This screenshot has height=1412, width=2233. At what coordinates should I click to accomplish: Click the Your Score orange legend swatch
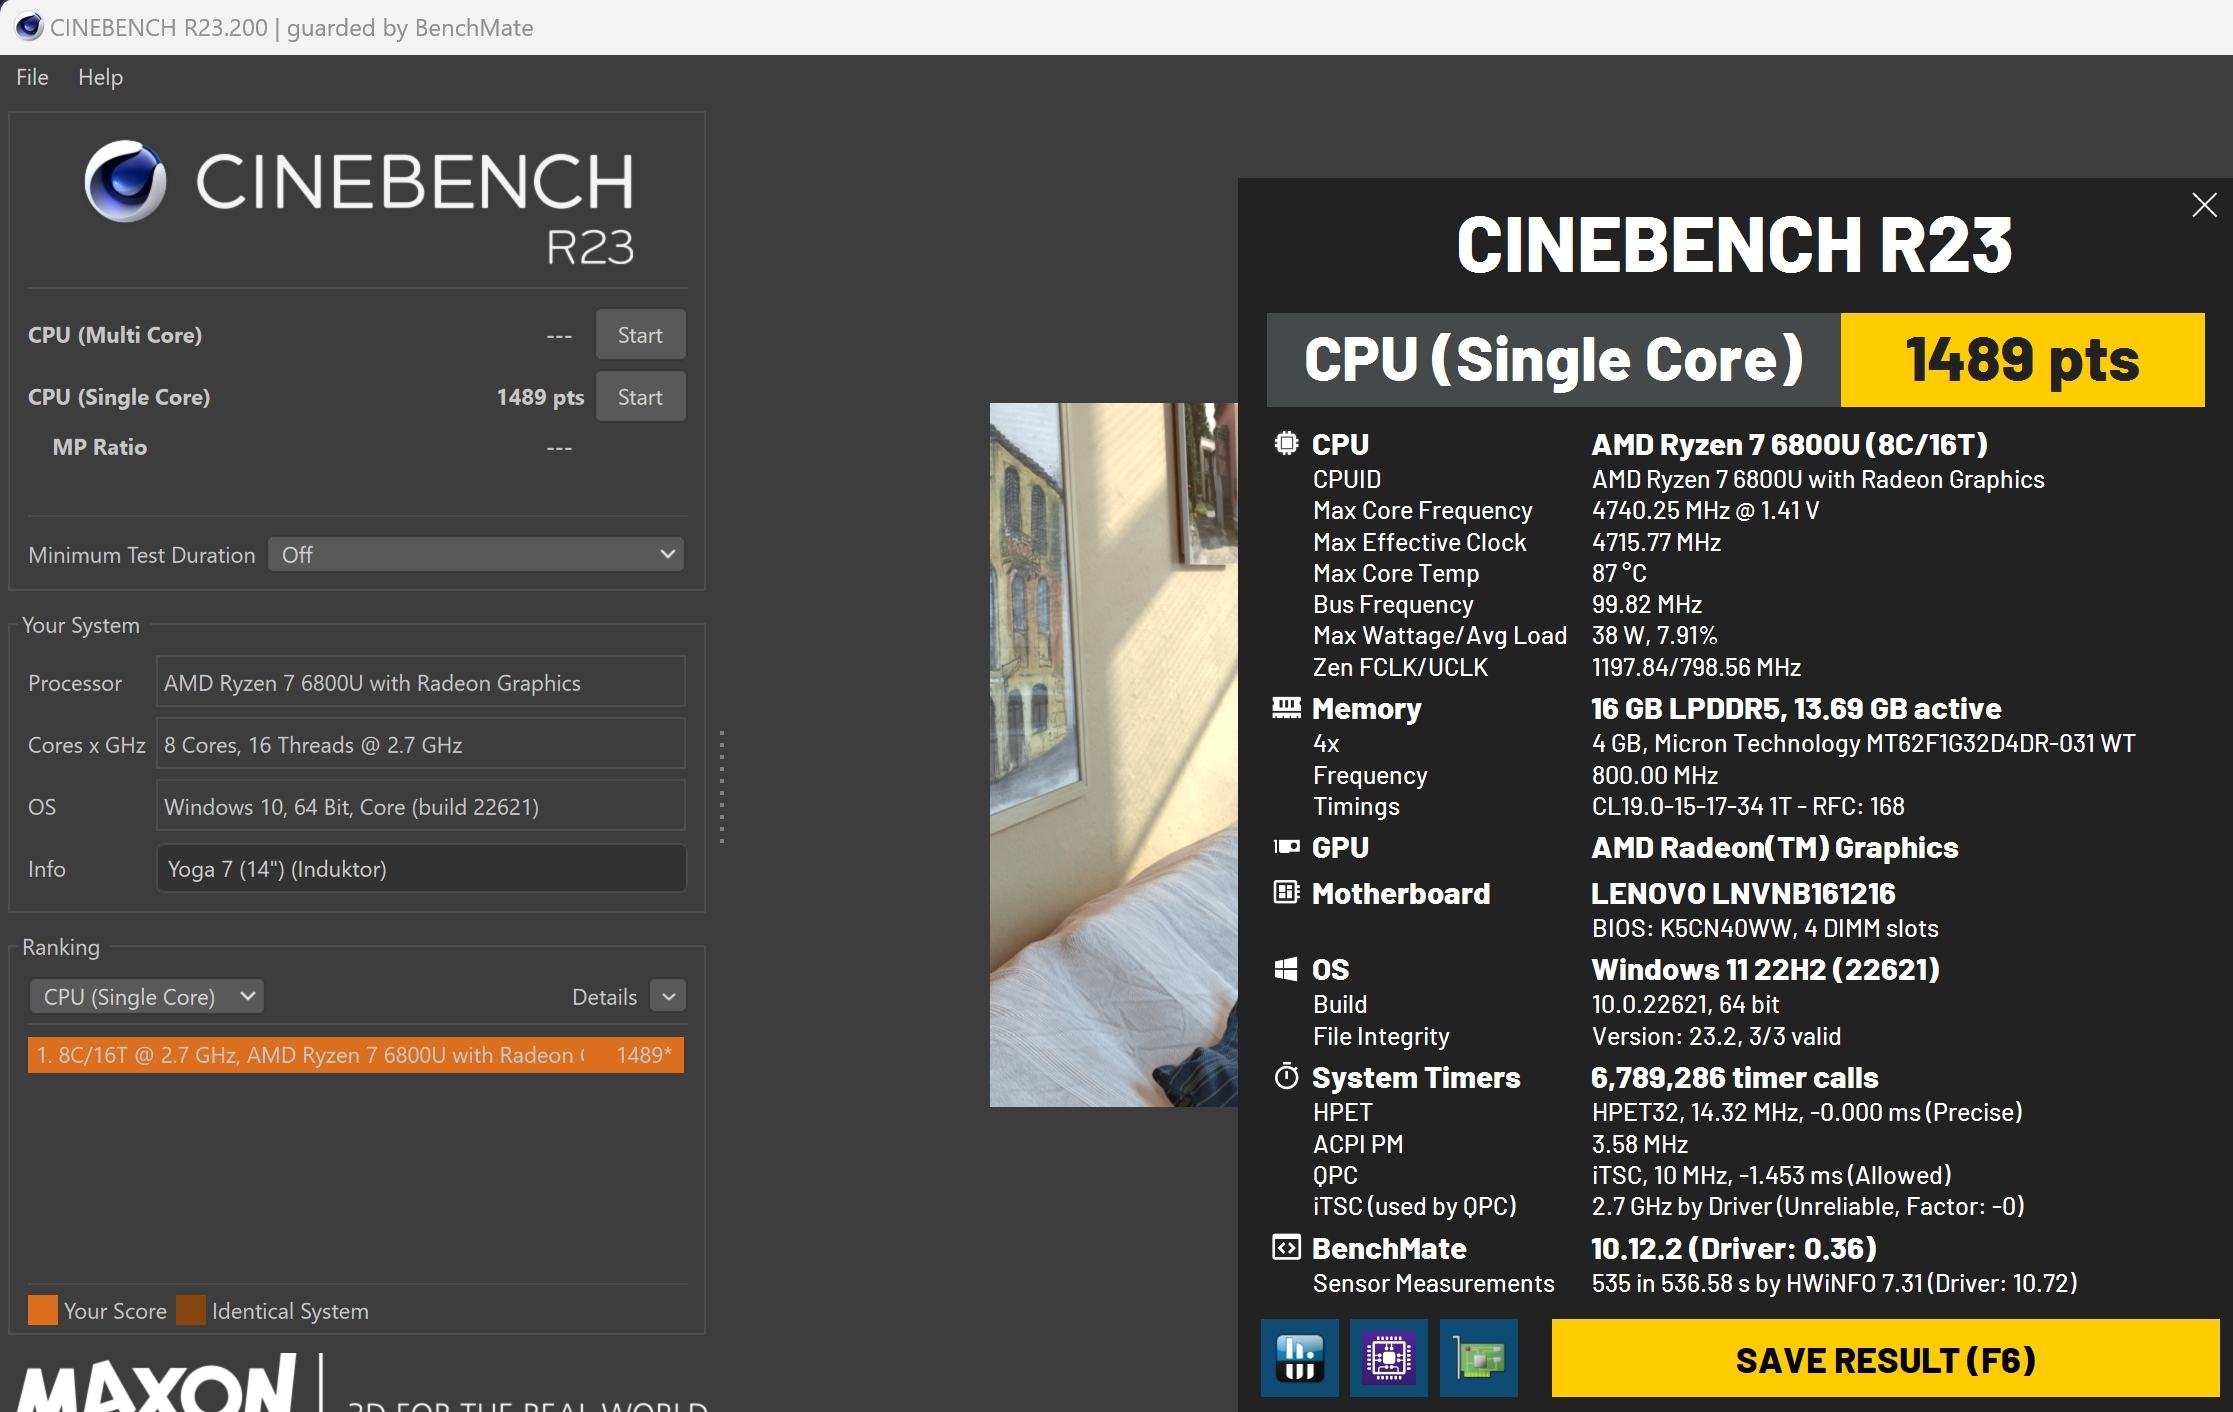42,1310
